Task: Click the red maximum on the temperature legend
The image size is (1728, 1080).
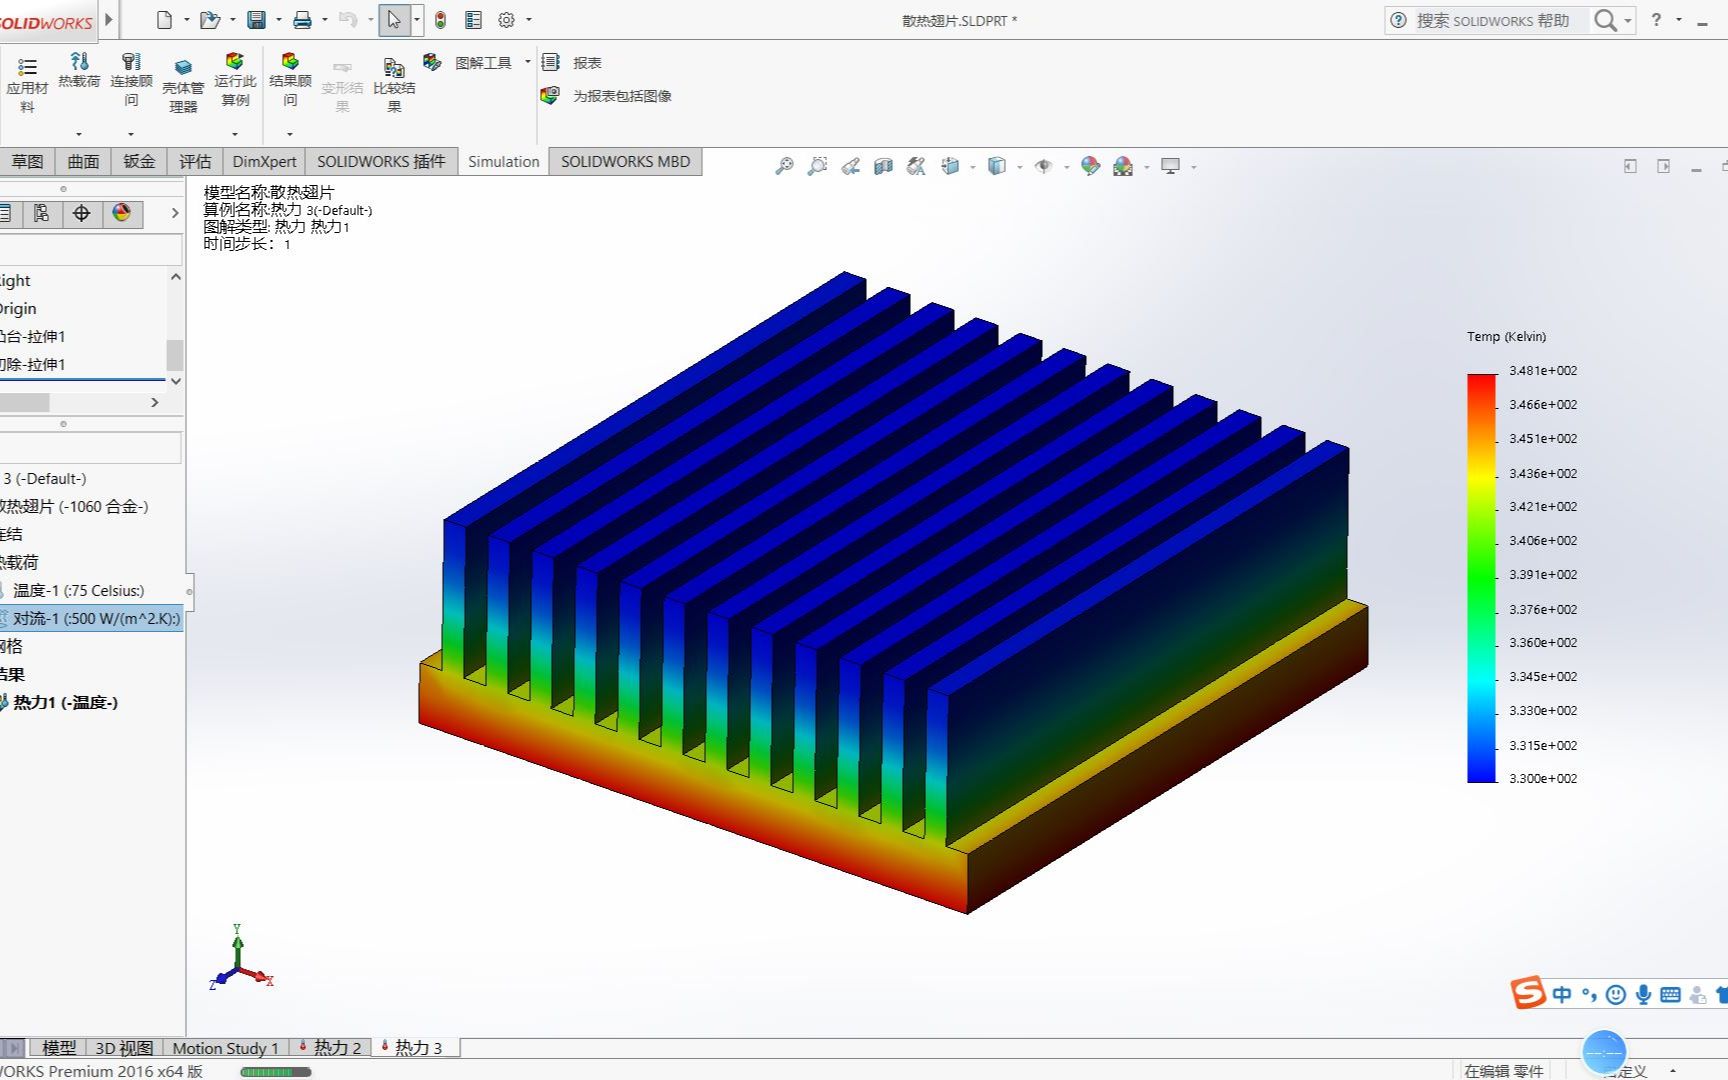Action: pyautogui.click(x=1478, y=375)
